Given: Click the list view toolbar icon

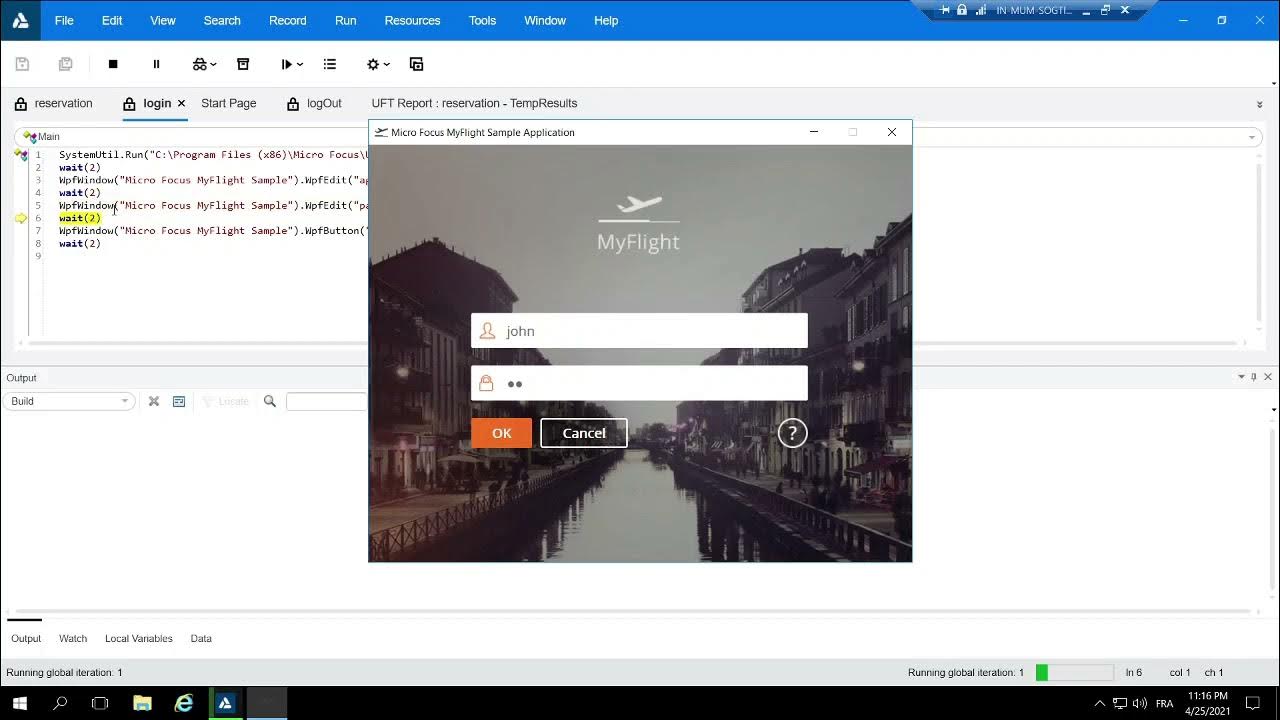Looking at the screenshot, I should point(330,64).
